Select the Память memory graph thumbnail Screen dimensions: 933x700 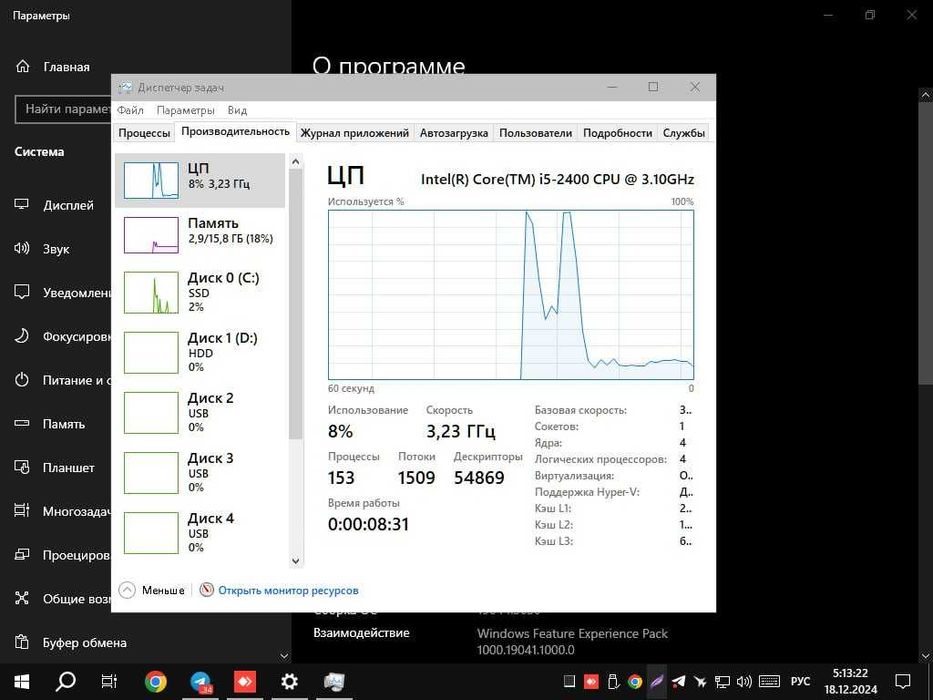pyautogui.click(x=151, y=235)
